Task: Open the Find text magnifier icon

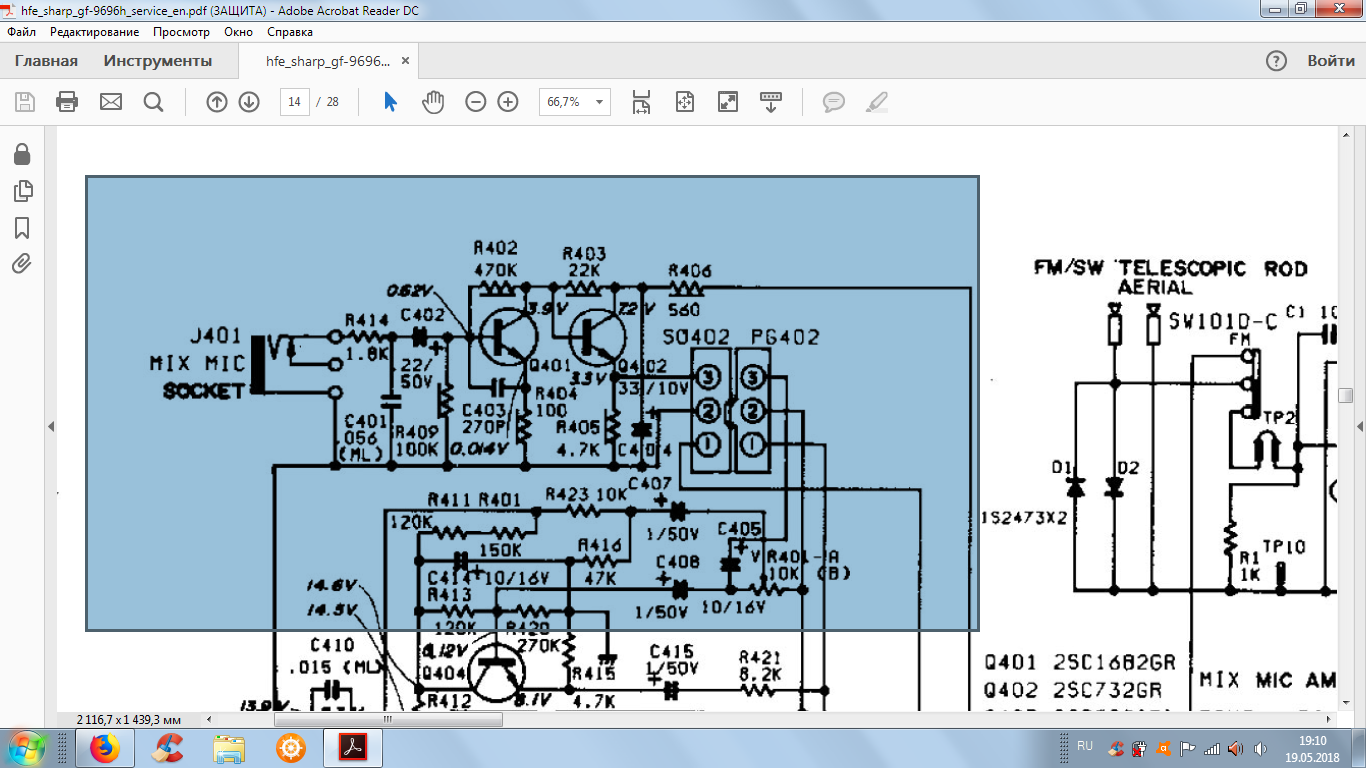Action: pos(153,102)
